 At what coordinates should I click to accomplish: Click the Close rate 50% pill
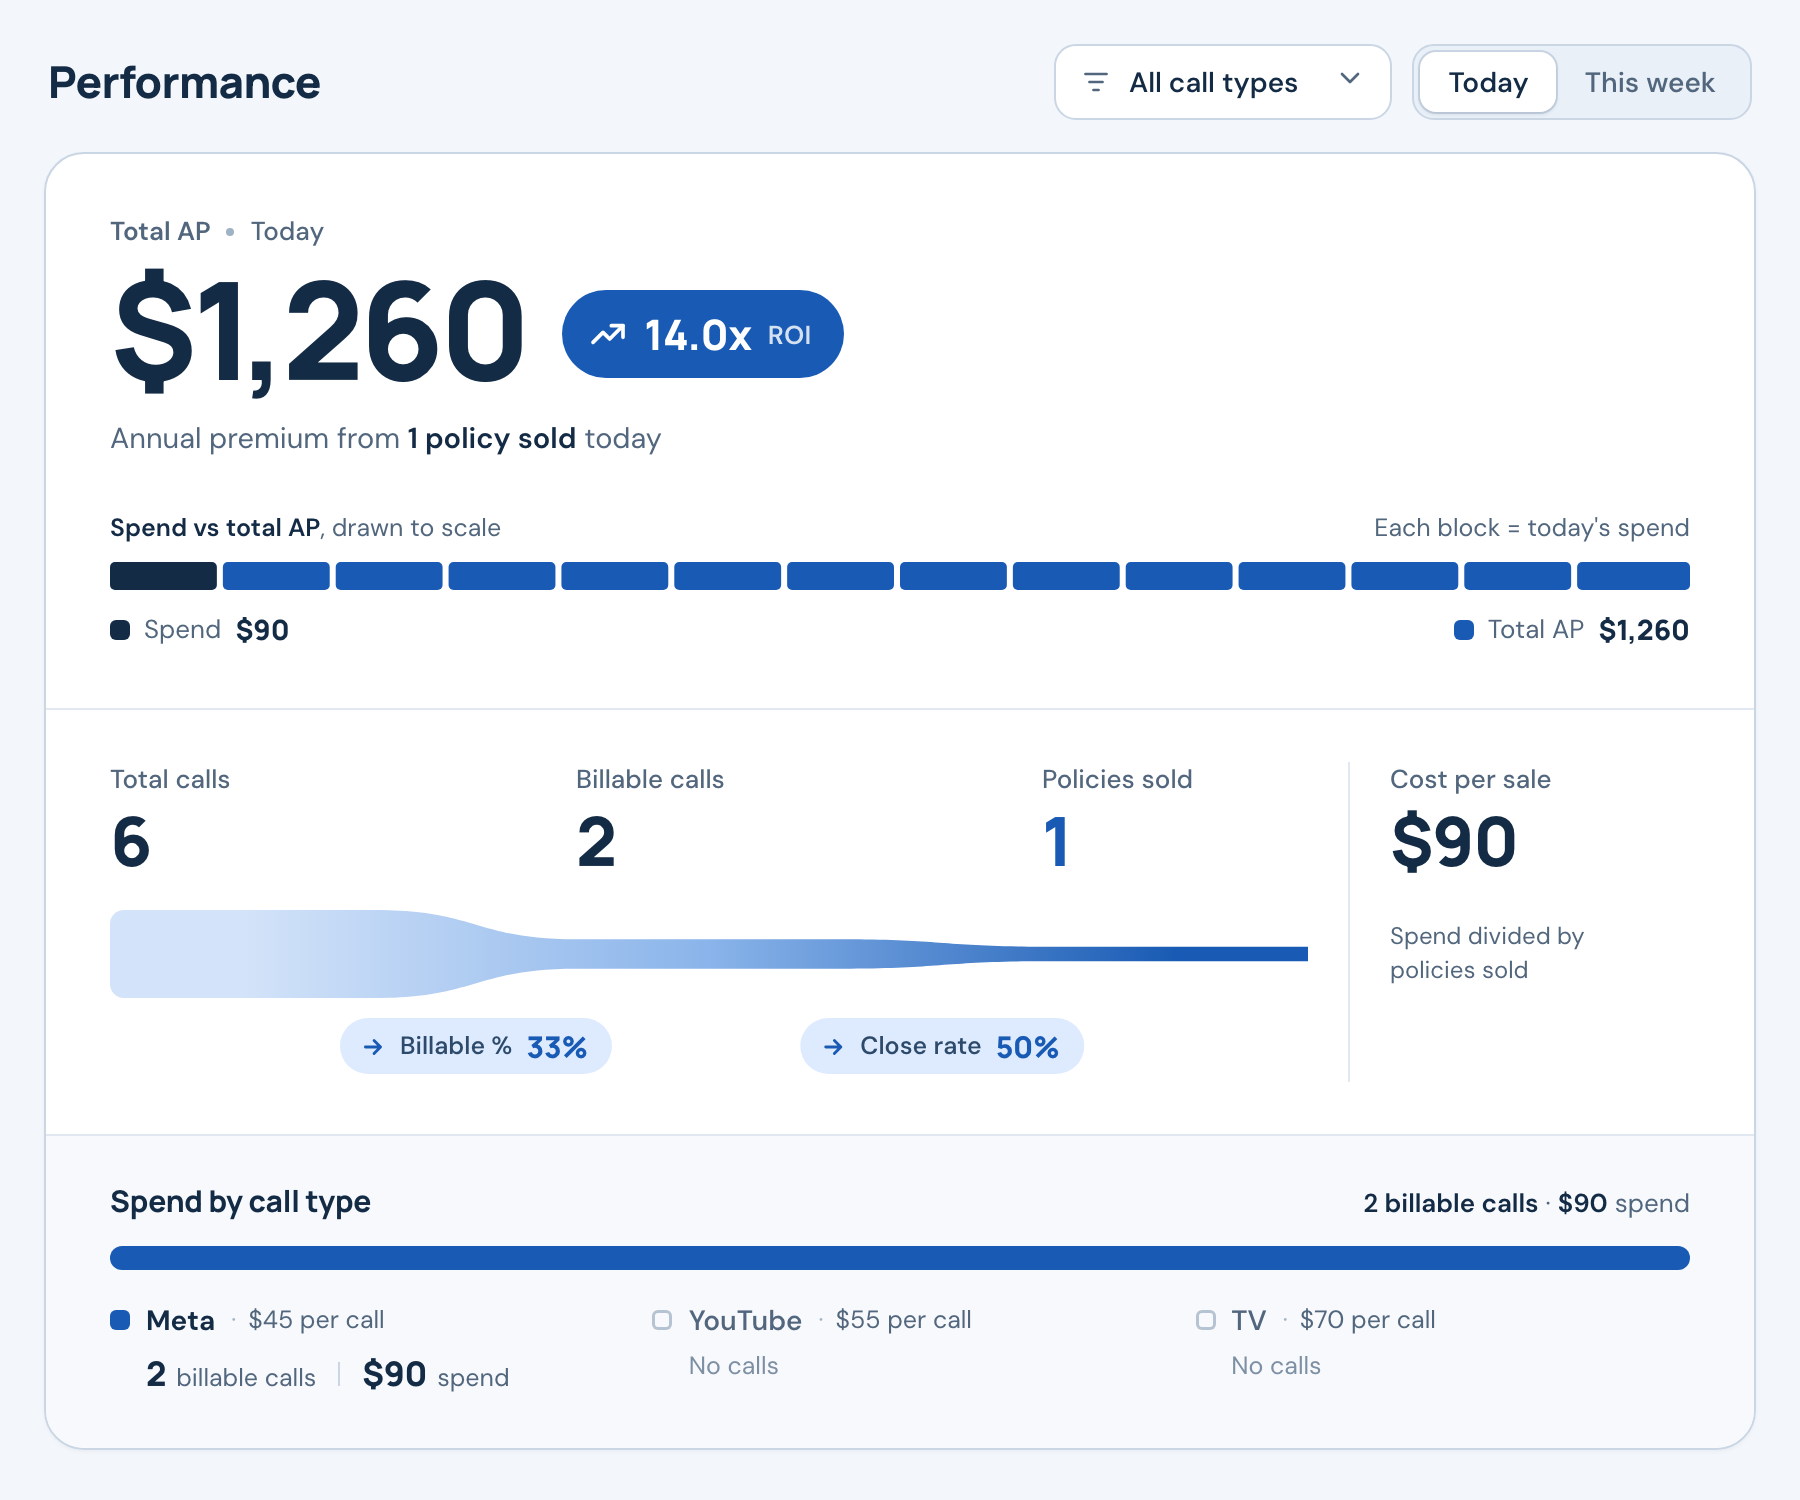942,1046
